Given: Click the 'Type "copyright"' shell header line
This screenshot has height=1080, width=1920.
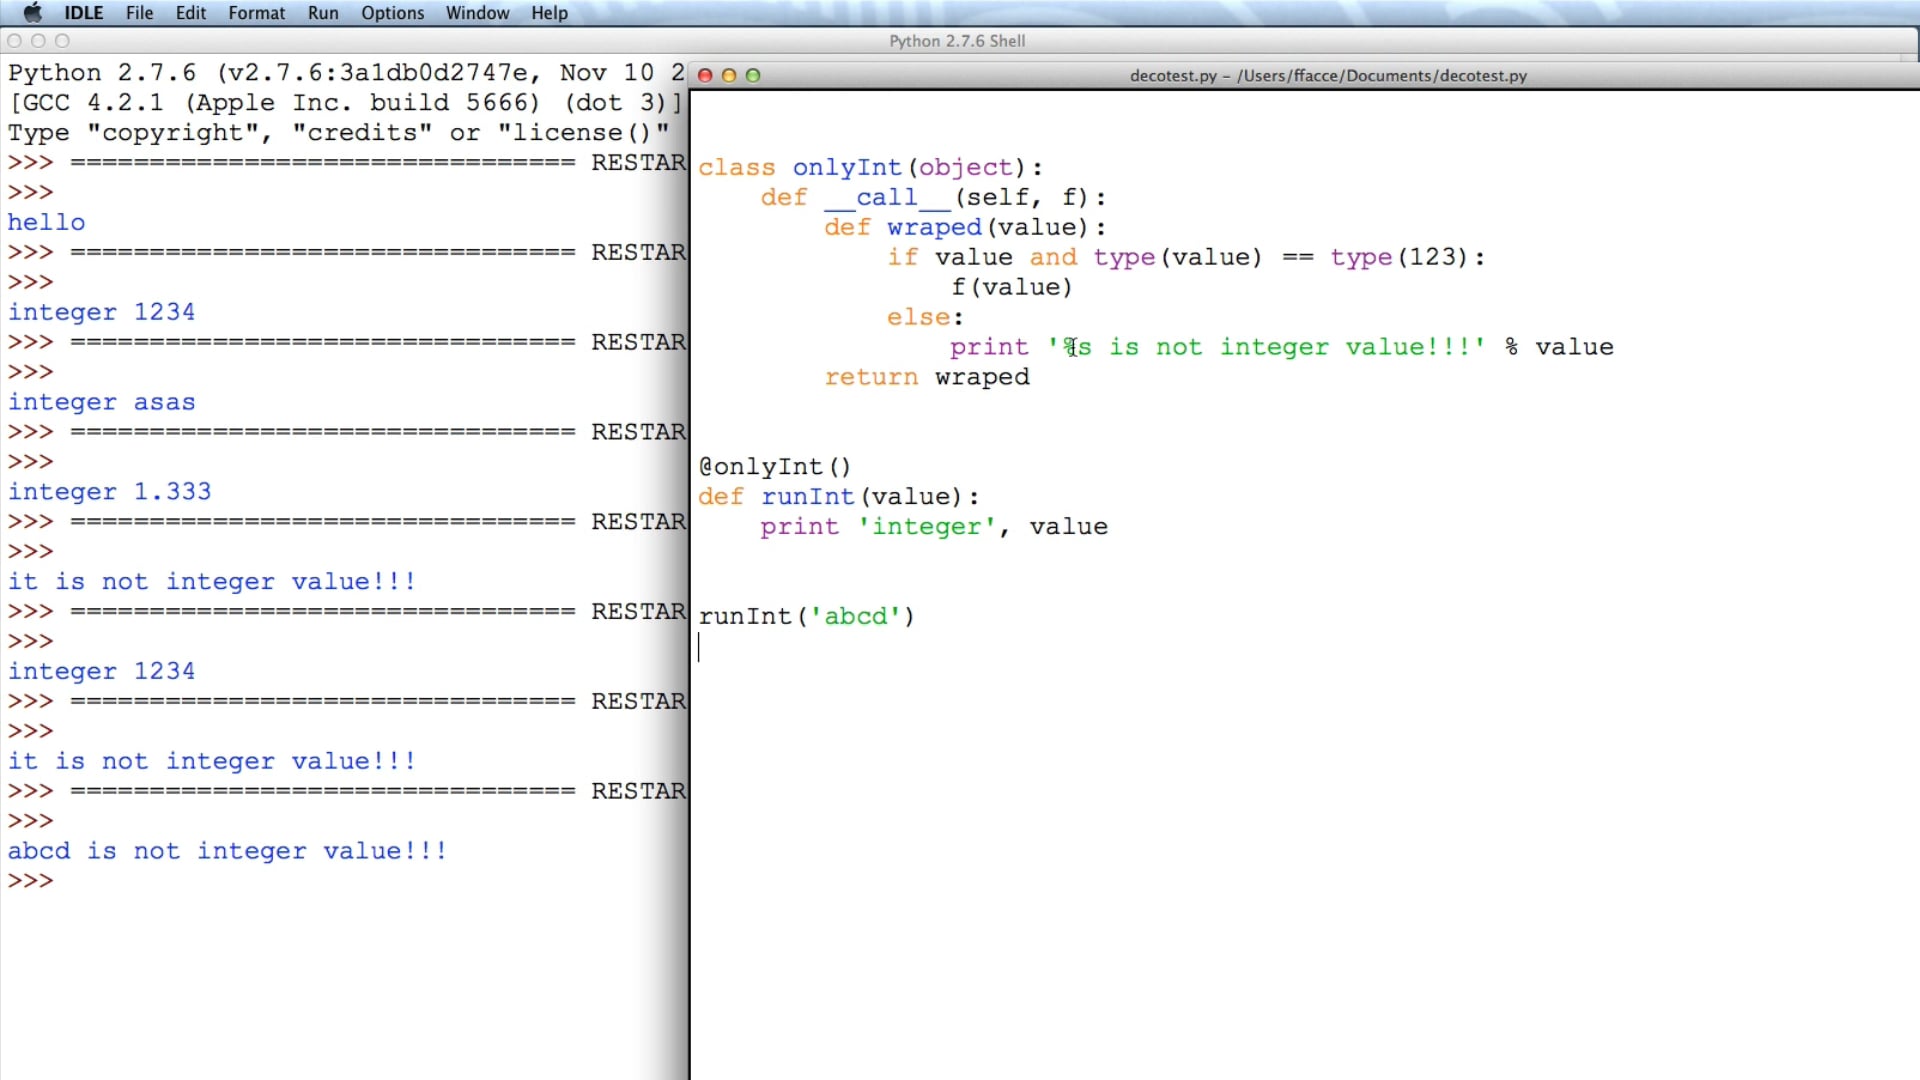Looking at the screenshot, I should click(338, 133).
